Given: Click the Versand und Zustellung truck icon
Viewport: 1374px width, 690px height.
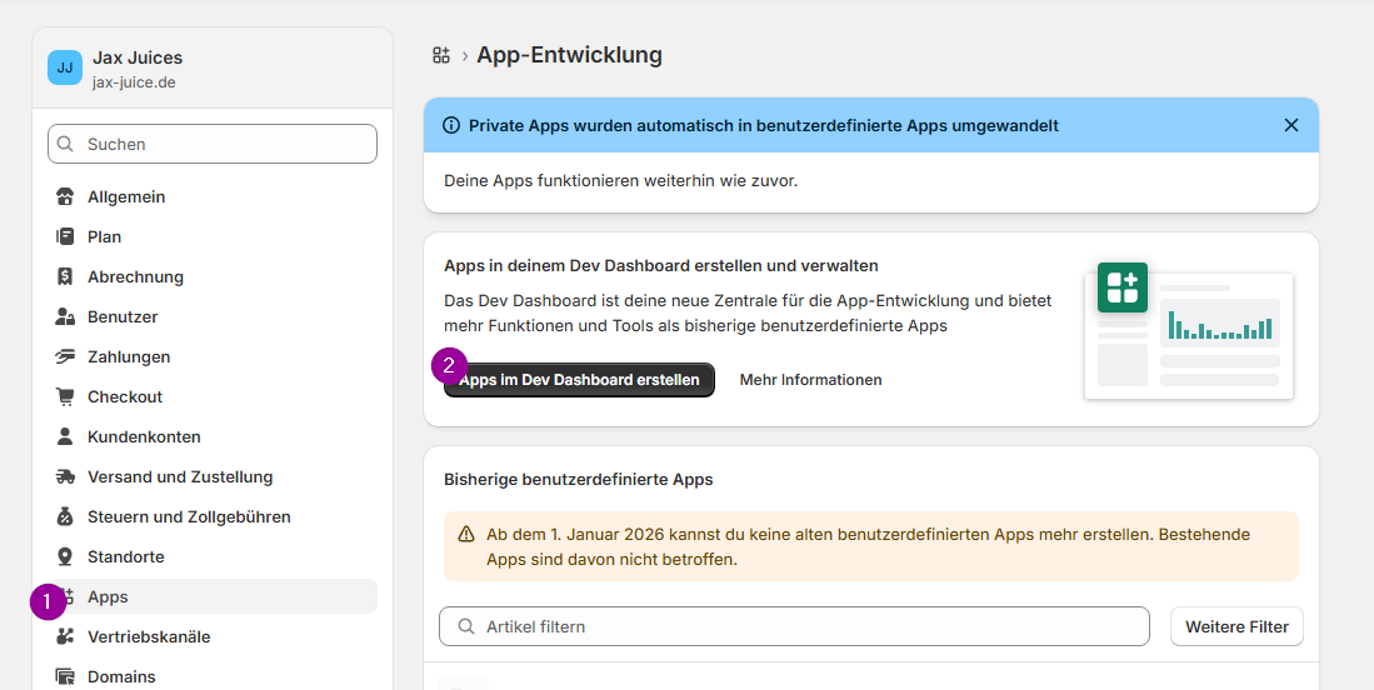Looking at the screenshot, I should click(x=65, y=477).
